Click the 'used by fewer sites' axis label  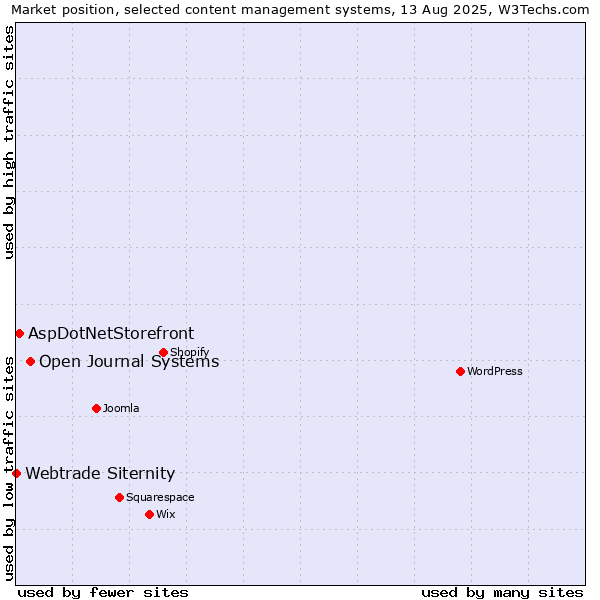coord(103,593)
